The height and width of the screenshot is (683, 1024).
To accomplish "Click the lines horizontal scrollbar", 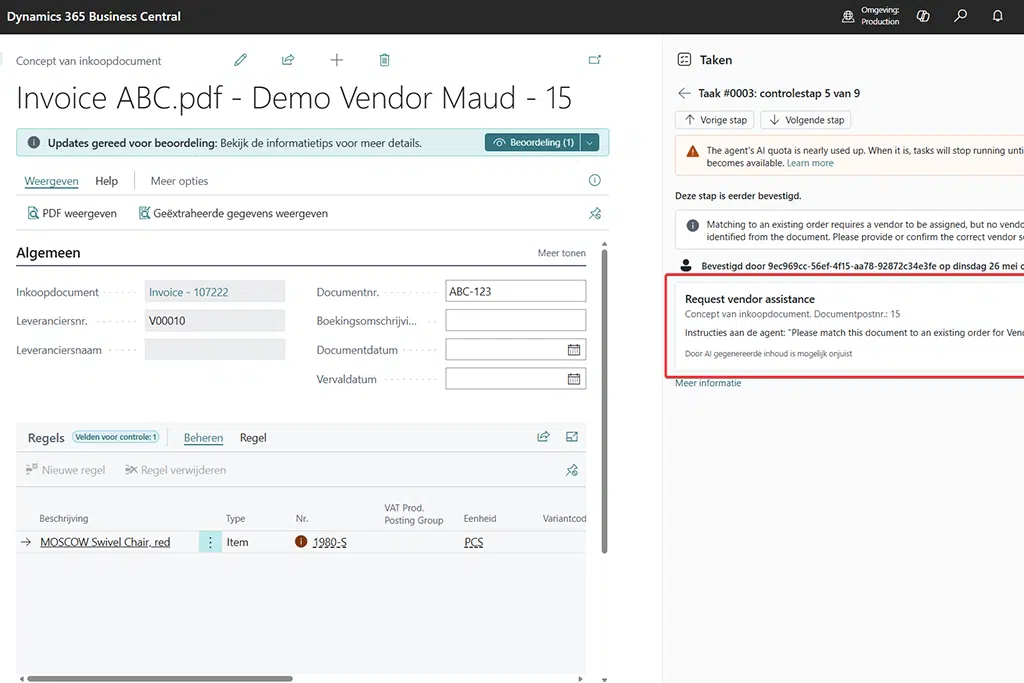I will tap(159, 678).
